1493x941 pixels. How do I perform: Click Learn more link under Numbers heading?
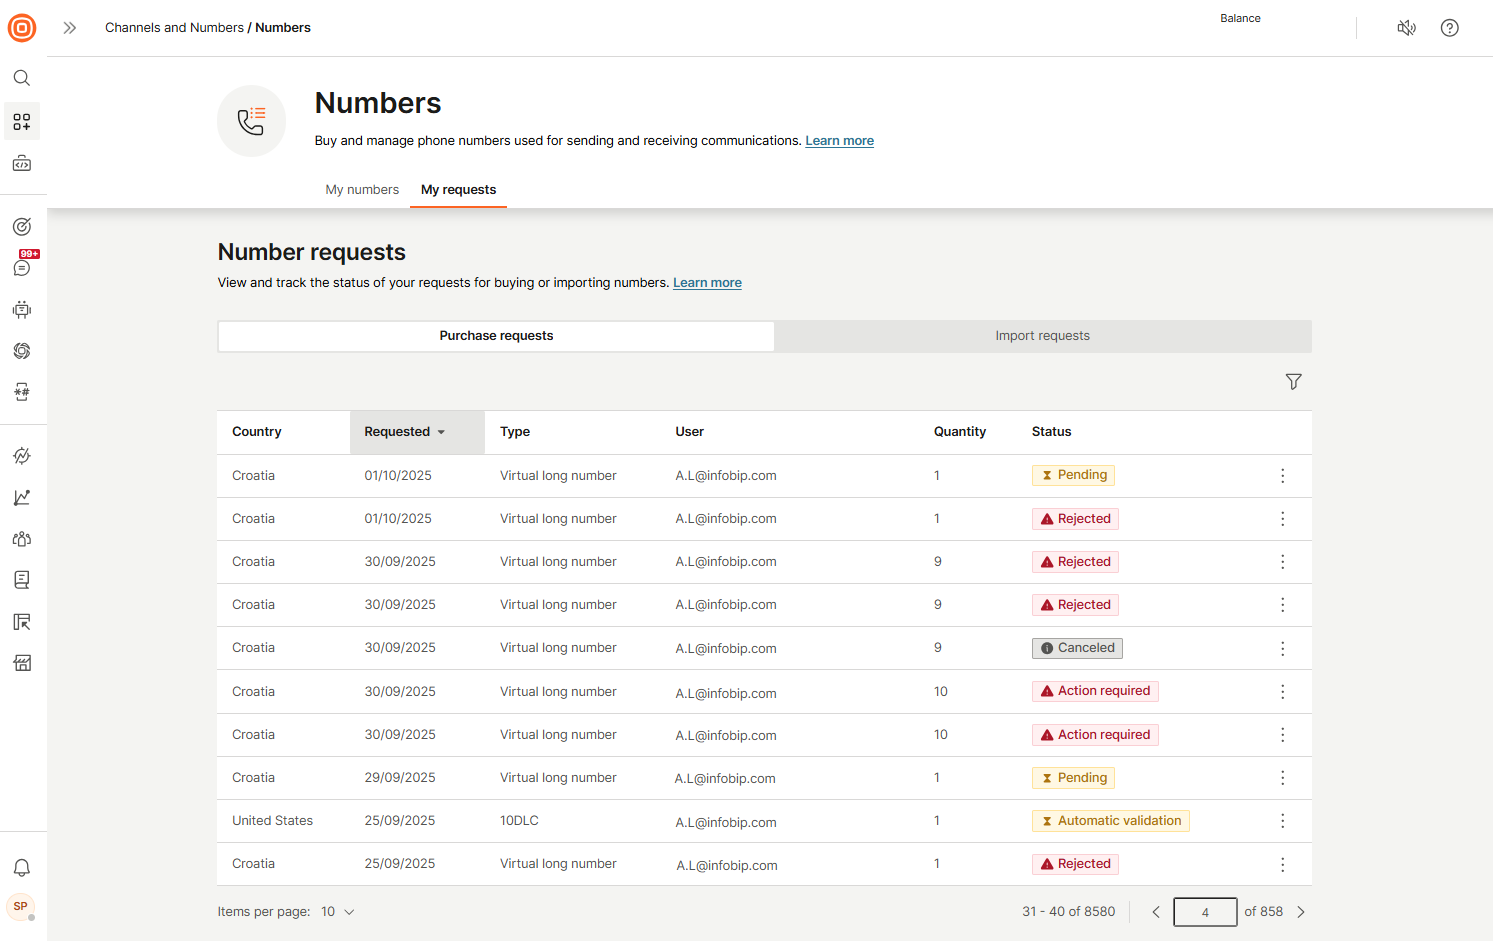pyautogui.click(x=839, y=141)
